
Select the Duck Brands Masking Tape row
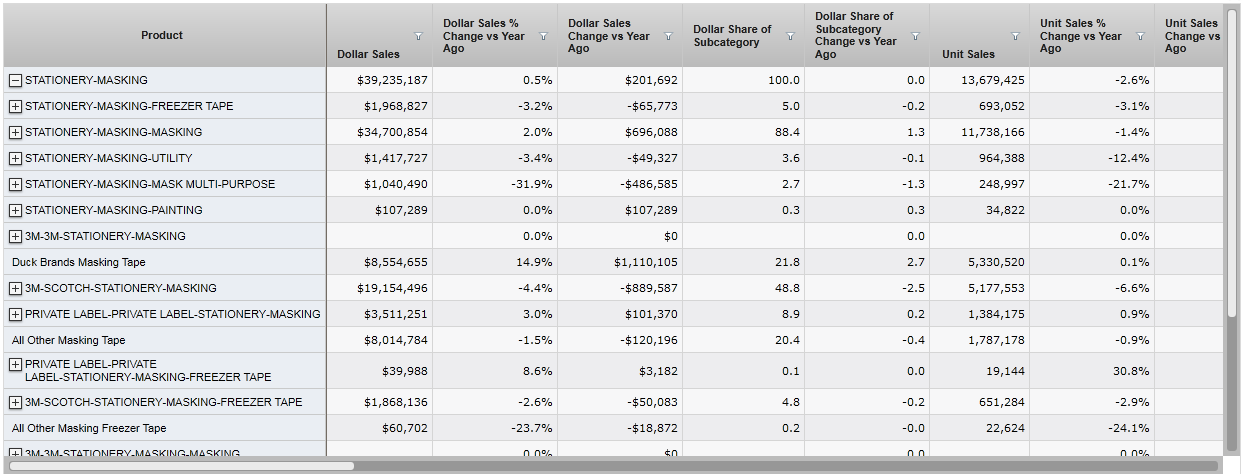point(79,262)
